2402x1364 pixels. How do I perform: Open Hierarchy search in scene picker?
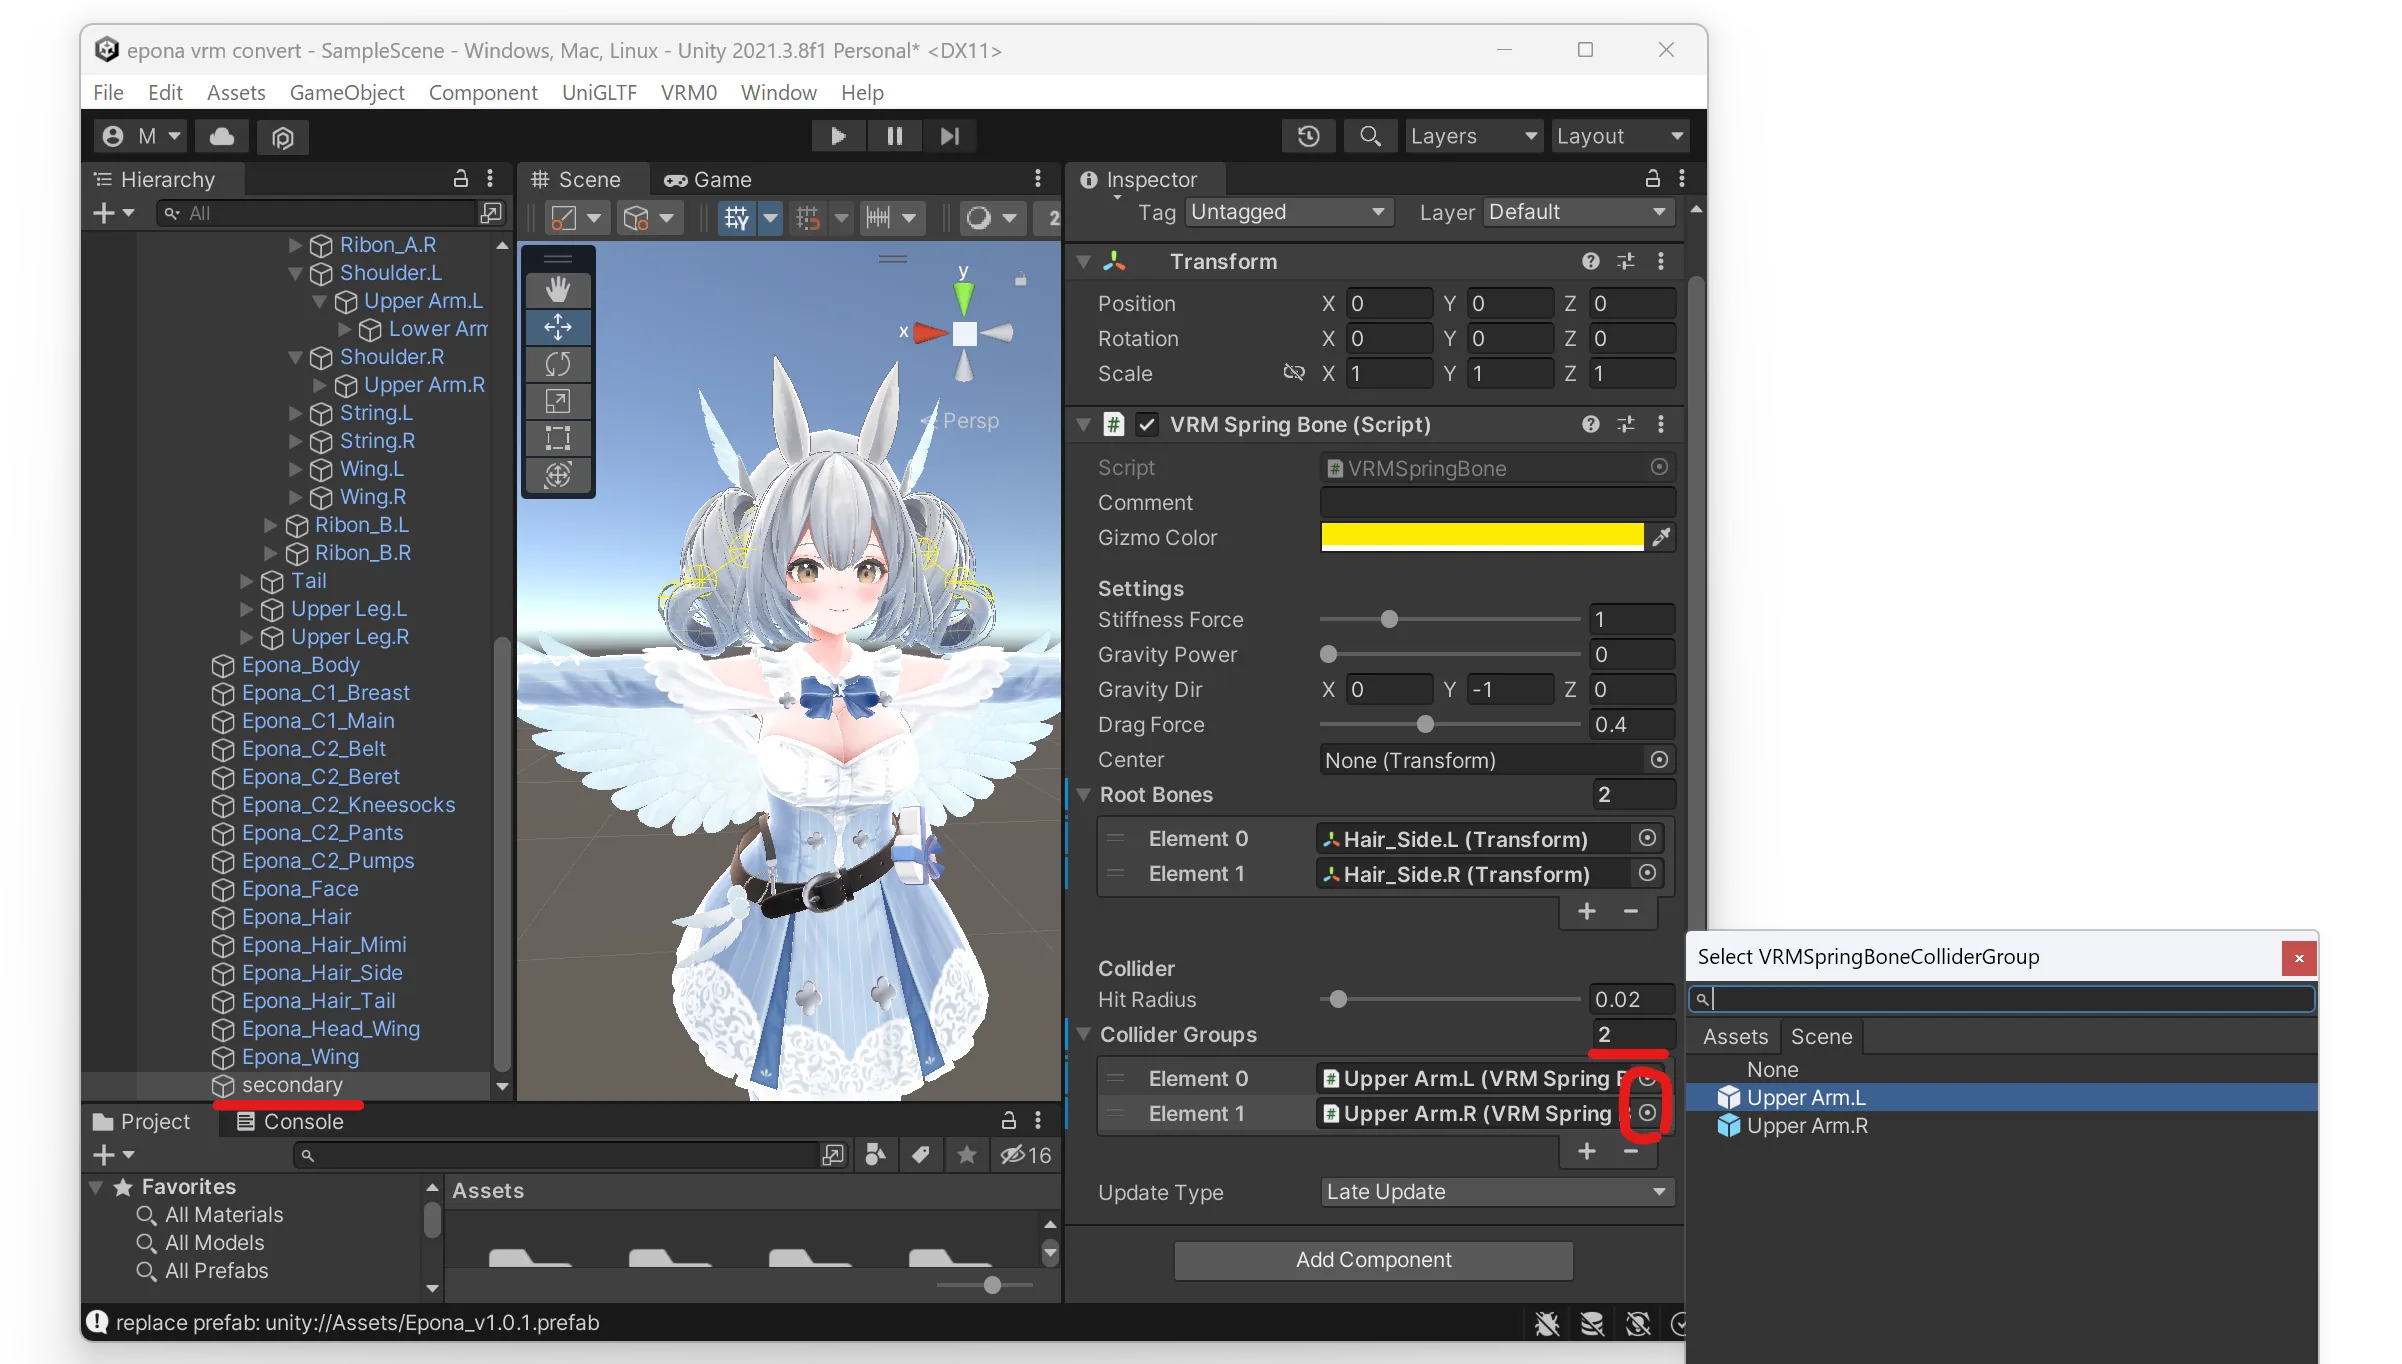coord(490,213)
